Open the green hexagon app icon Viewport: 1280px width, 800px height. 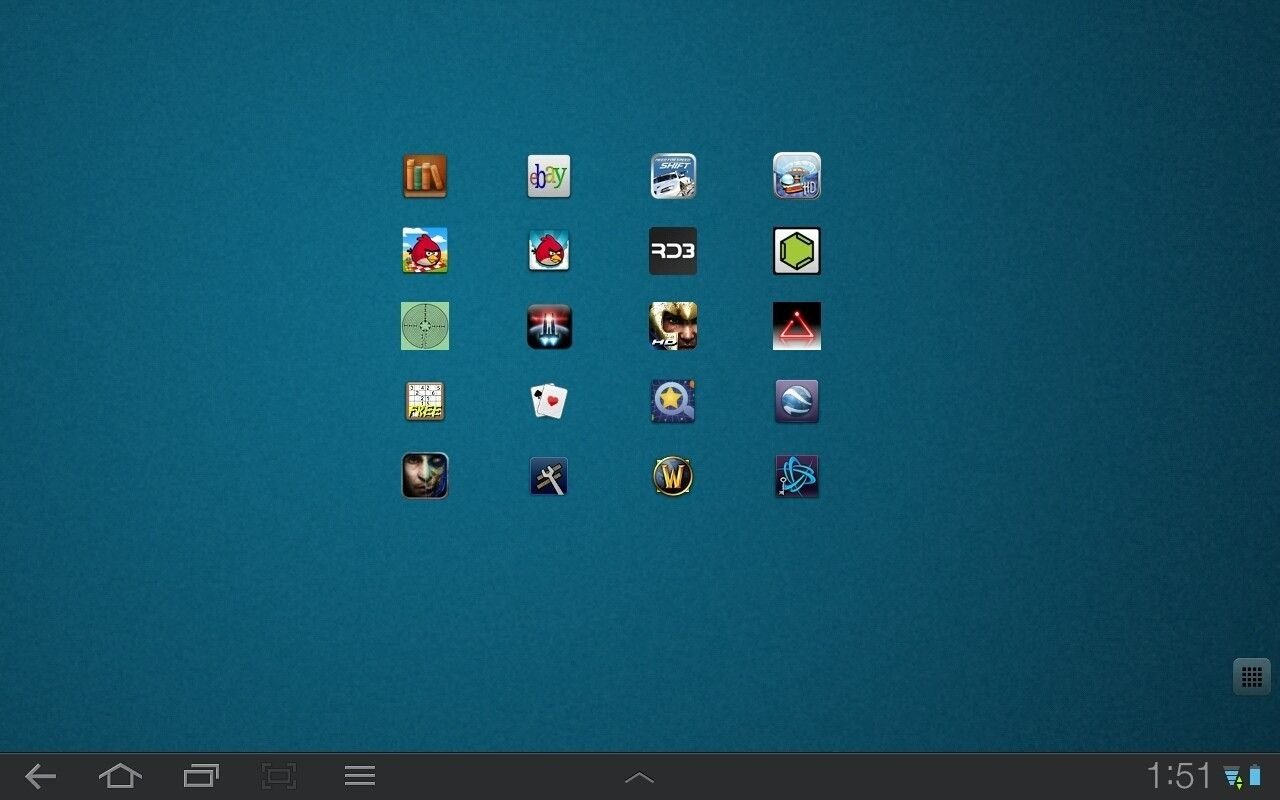[797, 250]
